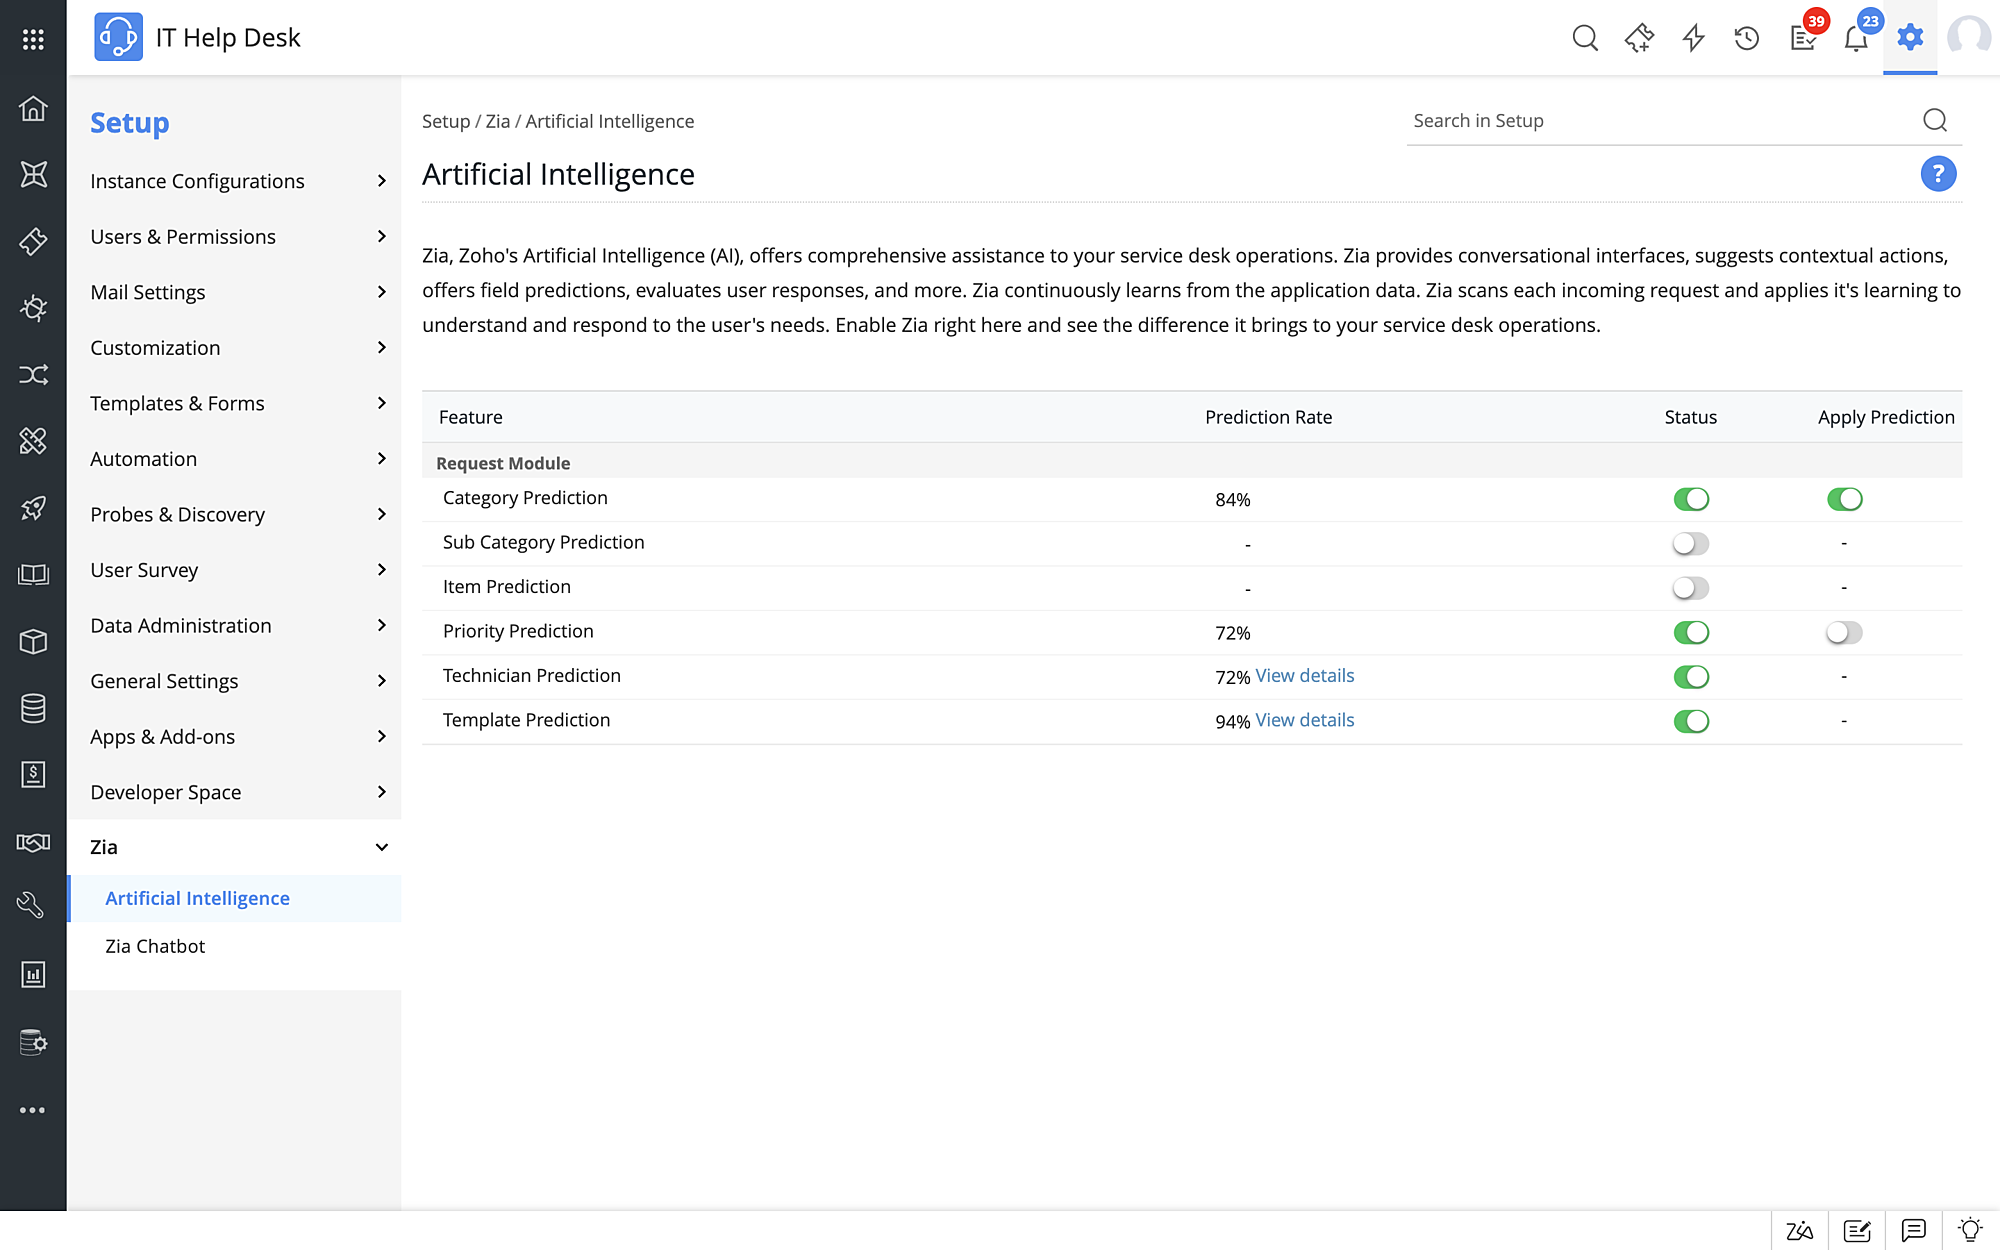Open the reports bar-chart icon
This screenshot has width=2000, height=1250.
coord(33,974)
